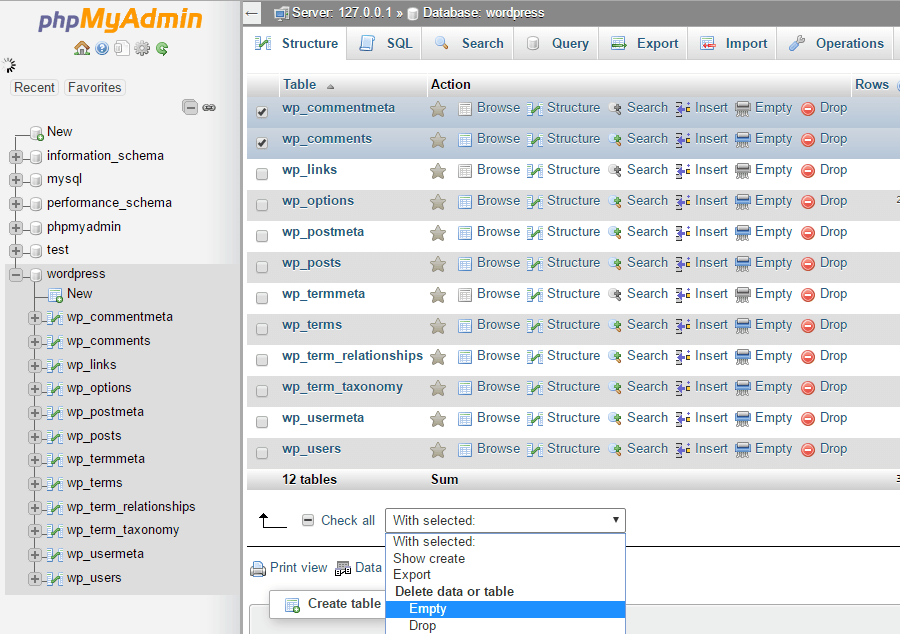Click the left arrow icon in the top bar
The width and height of the screenshot is (900, 634).
(x=251, y=13)
